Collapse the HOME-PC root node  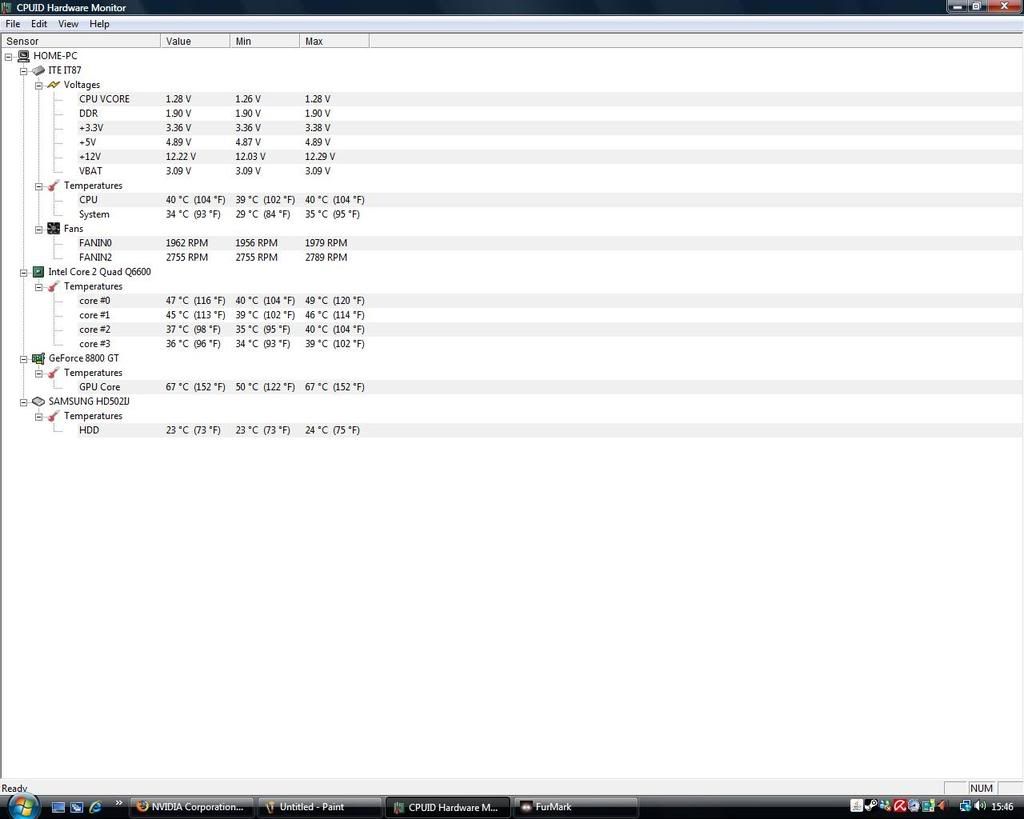click(8, 57)
